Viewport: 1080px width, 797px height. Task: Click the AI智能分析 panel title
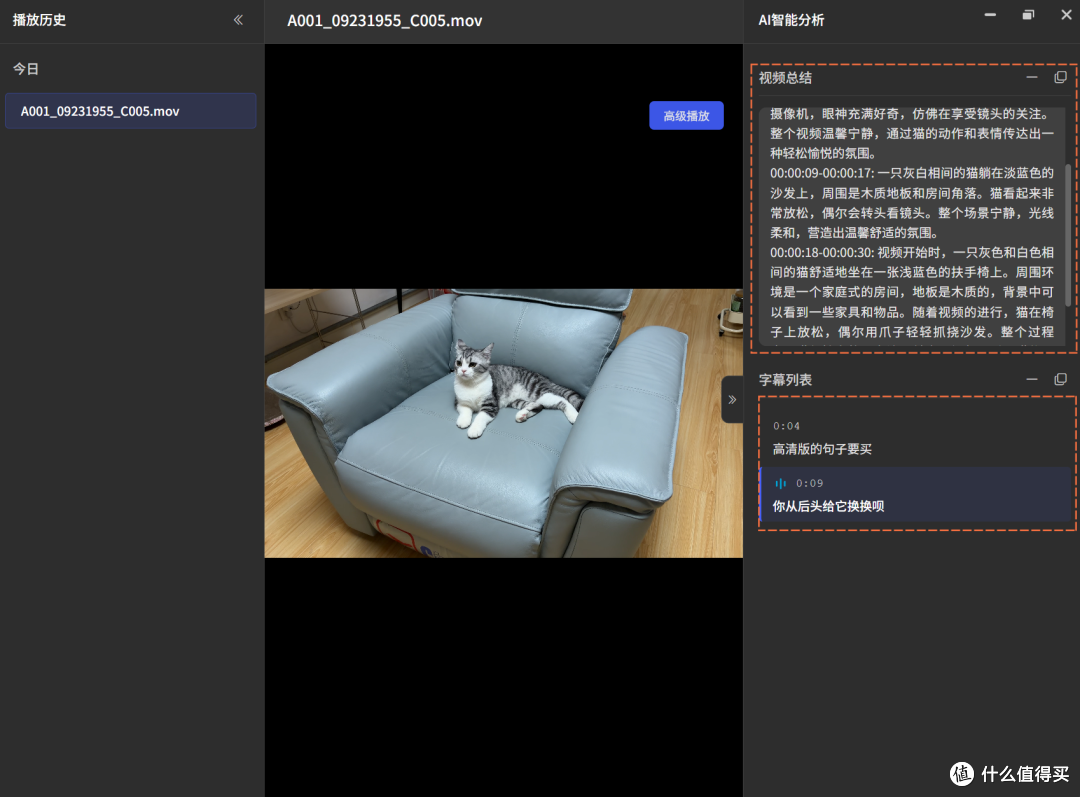tap(791, 20)
